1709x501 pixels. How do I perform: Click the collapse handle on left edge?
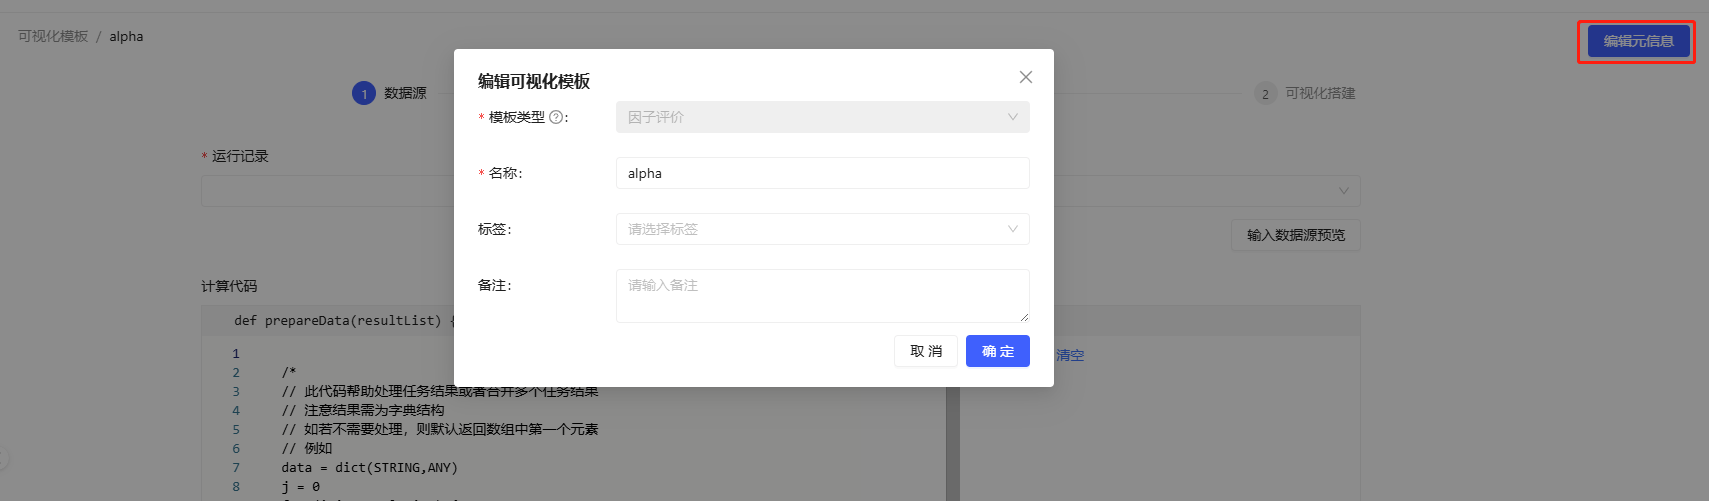pos(3,459)
